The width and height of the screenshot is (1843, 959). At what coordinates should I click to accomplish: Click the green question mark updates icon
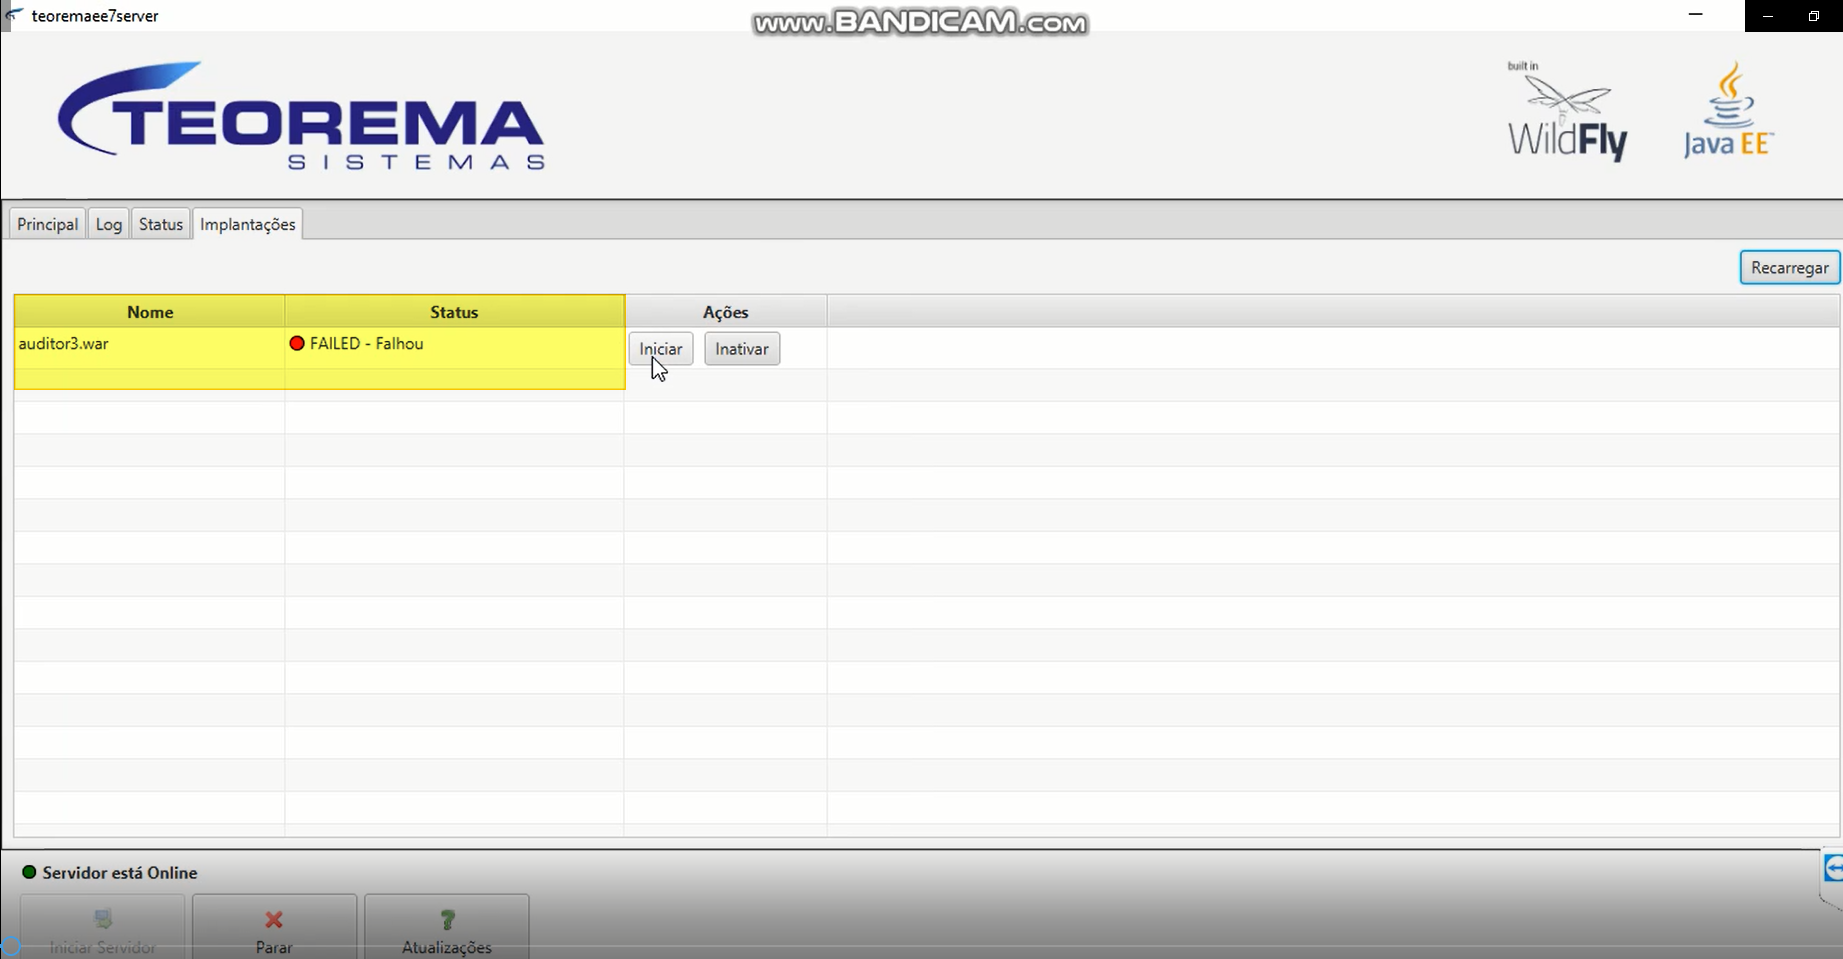(x=447, y=919)
